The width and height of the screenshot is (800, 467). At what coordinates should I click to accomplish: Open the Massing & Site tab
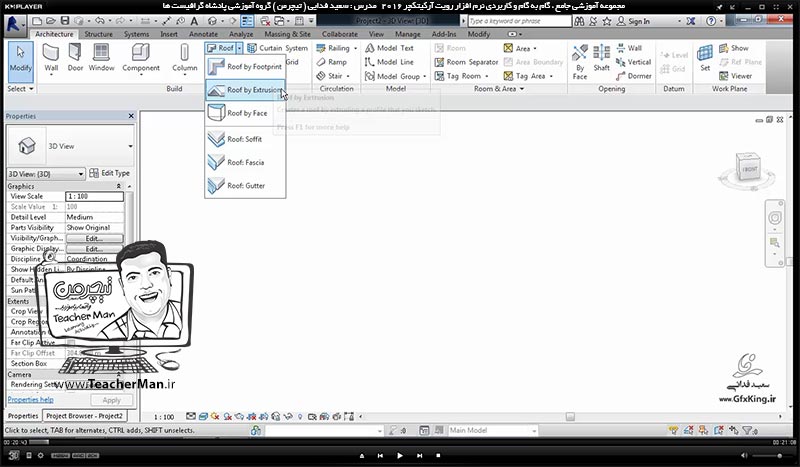point(287,34)
